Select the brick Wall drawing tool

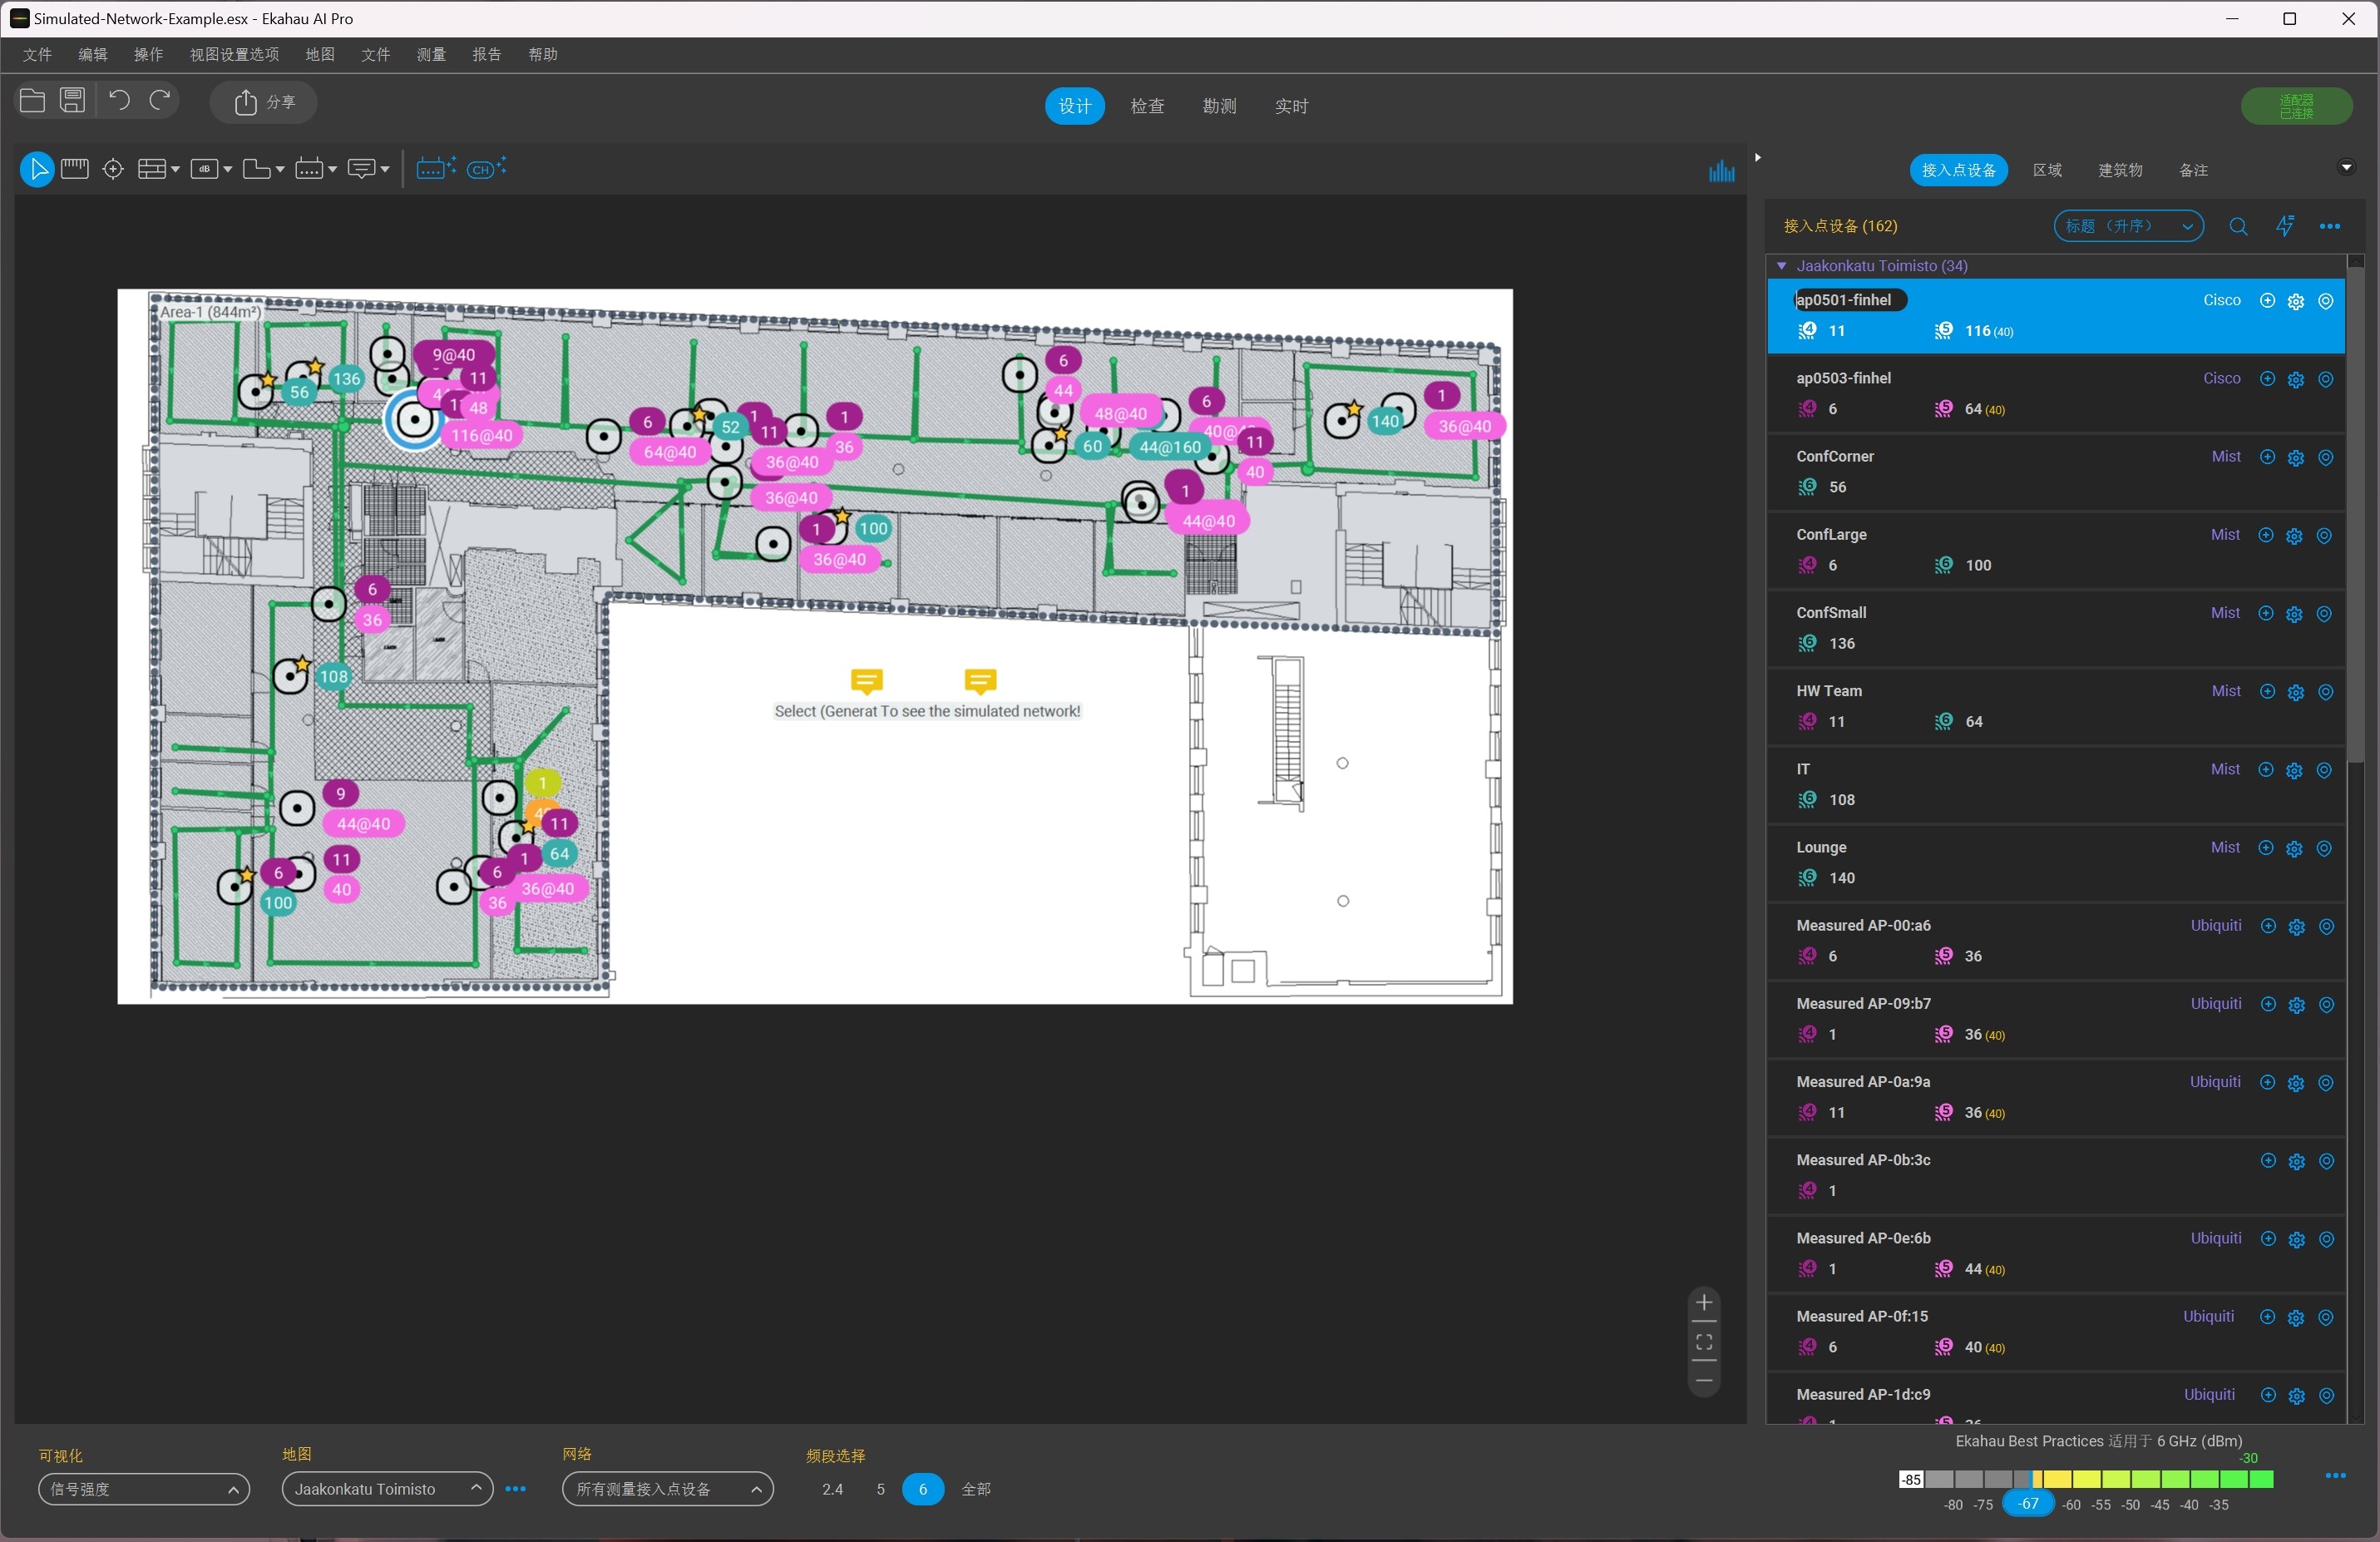[x=151, y=169]
